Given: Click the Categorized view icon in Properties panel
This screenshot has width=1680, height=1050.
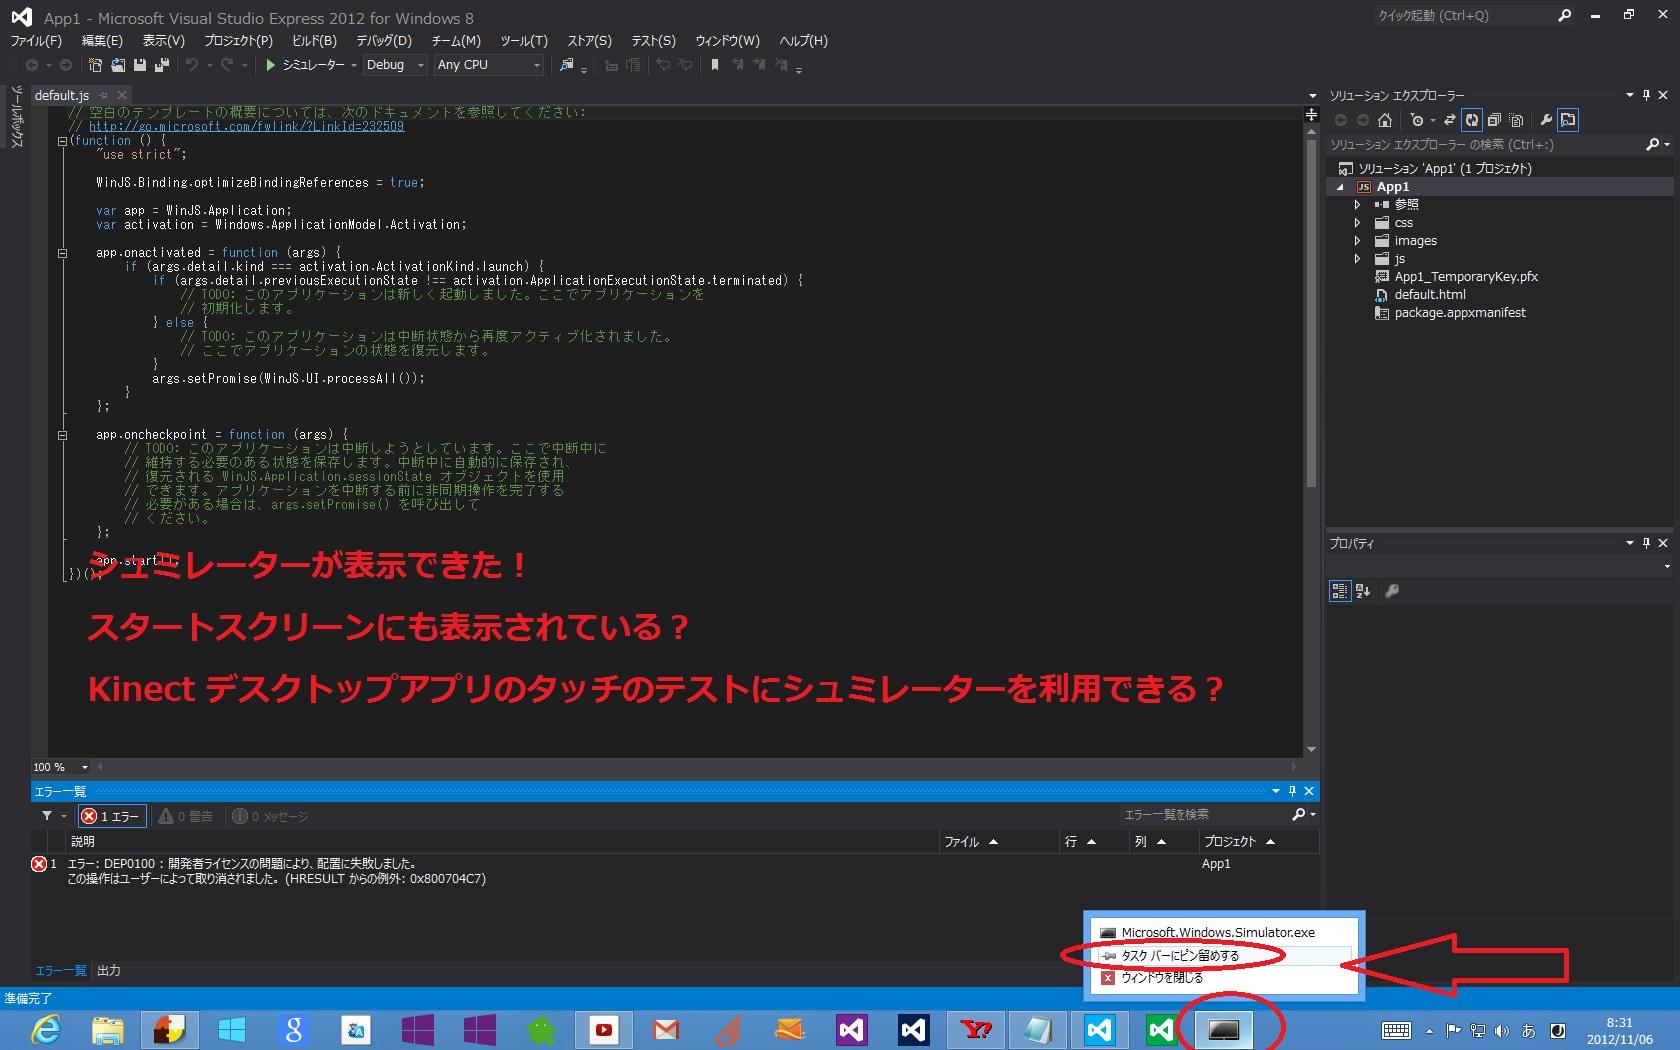Looking at the screenshot, I should (1339, 591).
